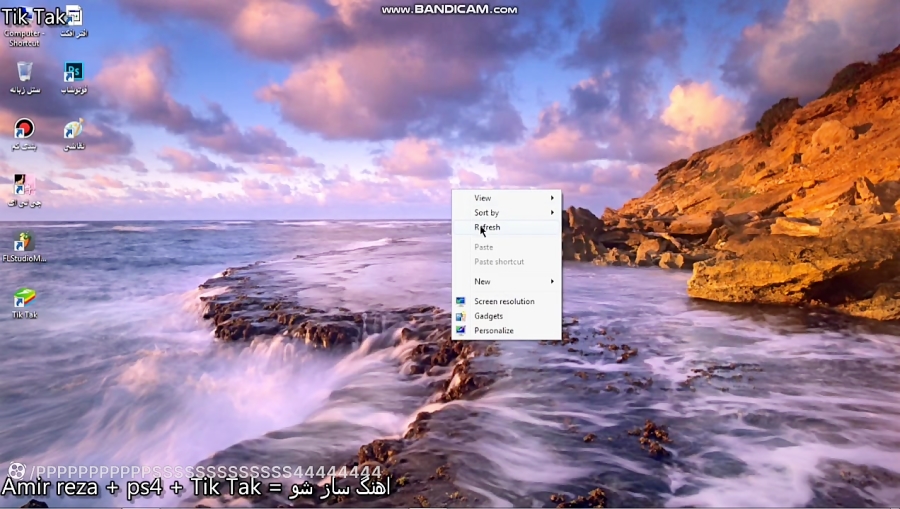Click the Screen resolution monitor icon

click(x=460, y=301)
